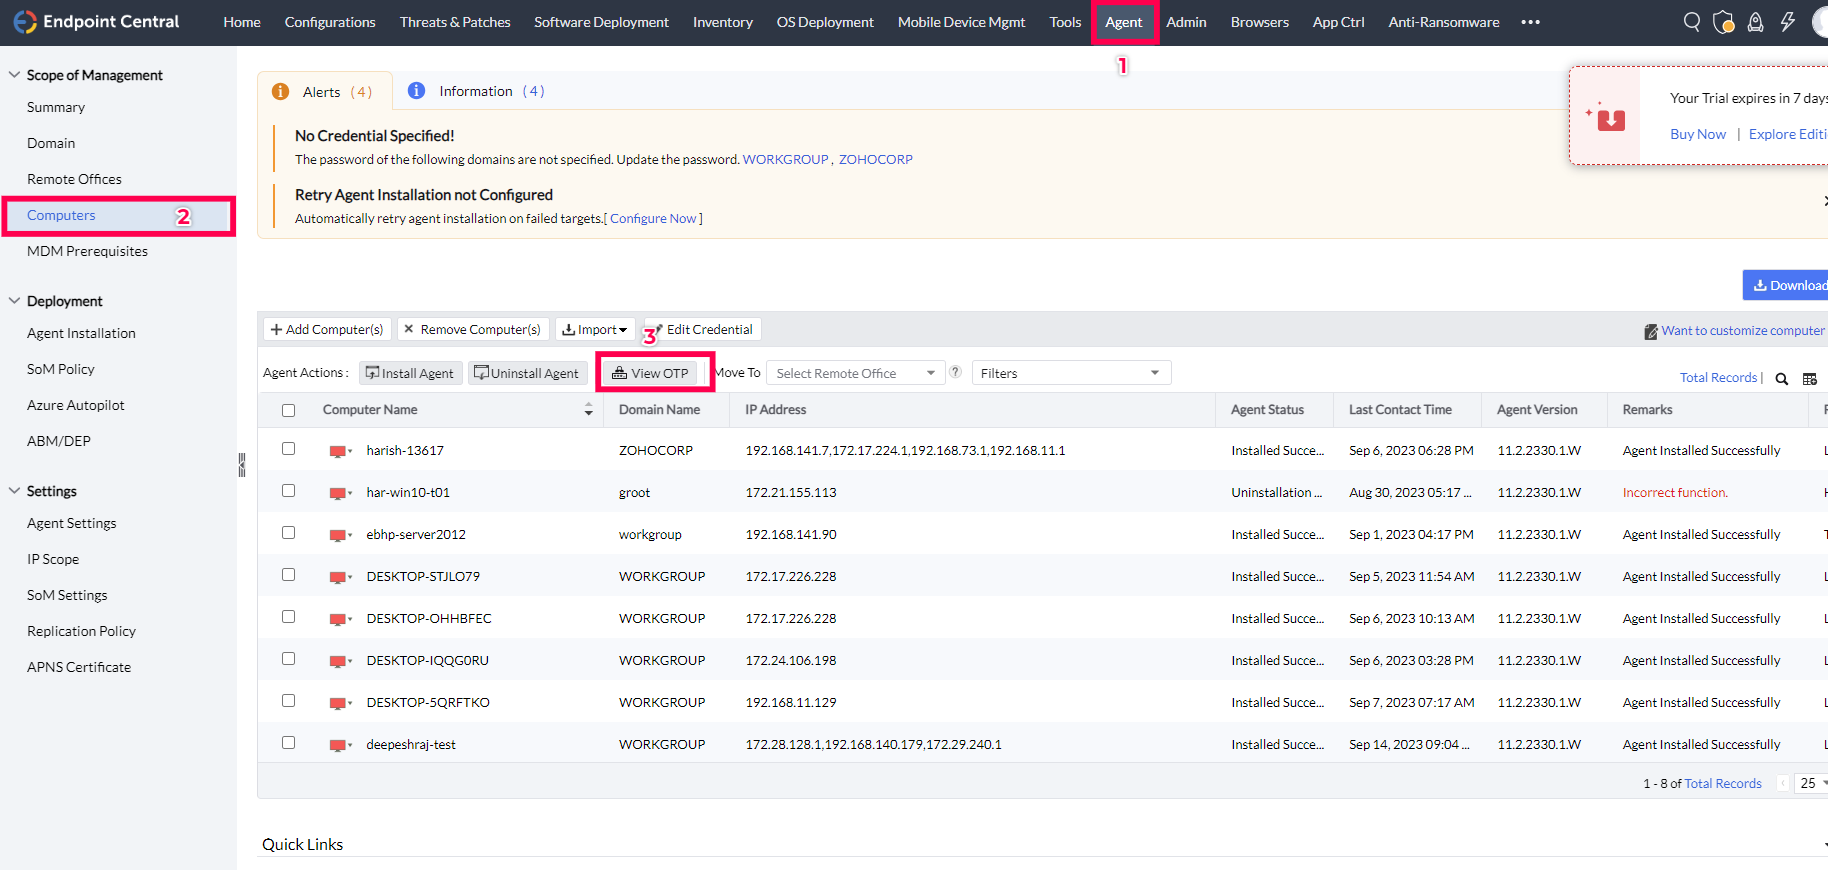The height and width of the screenshot is (870, 1828).
Task: Tick the select-all checkbox in the table header
Action: pyautogui.click(x=289, y=410)
